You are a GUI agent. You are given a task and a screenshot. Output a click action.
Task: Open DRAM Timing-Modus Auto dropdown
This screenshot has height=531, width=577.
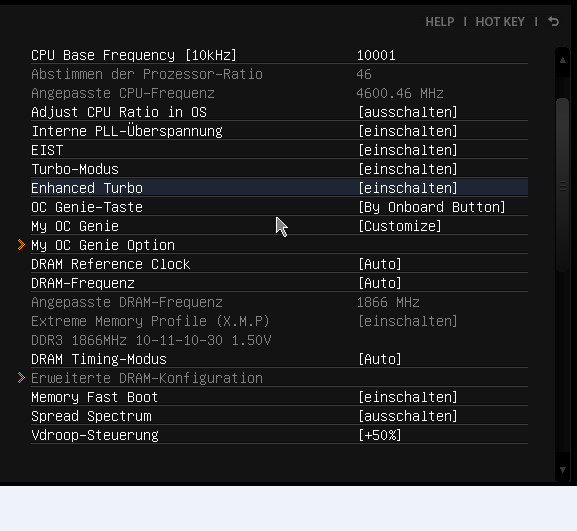[380, 359]
